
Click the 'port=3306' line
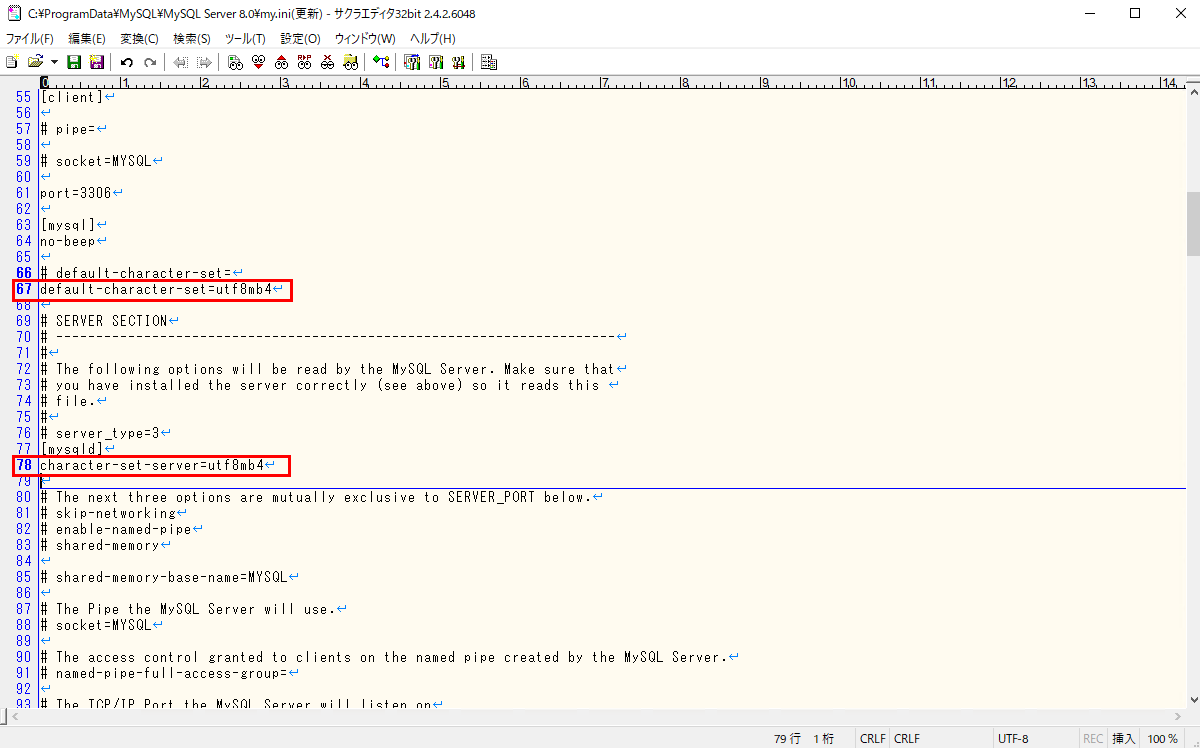click(x=76, y=193)
